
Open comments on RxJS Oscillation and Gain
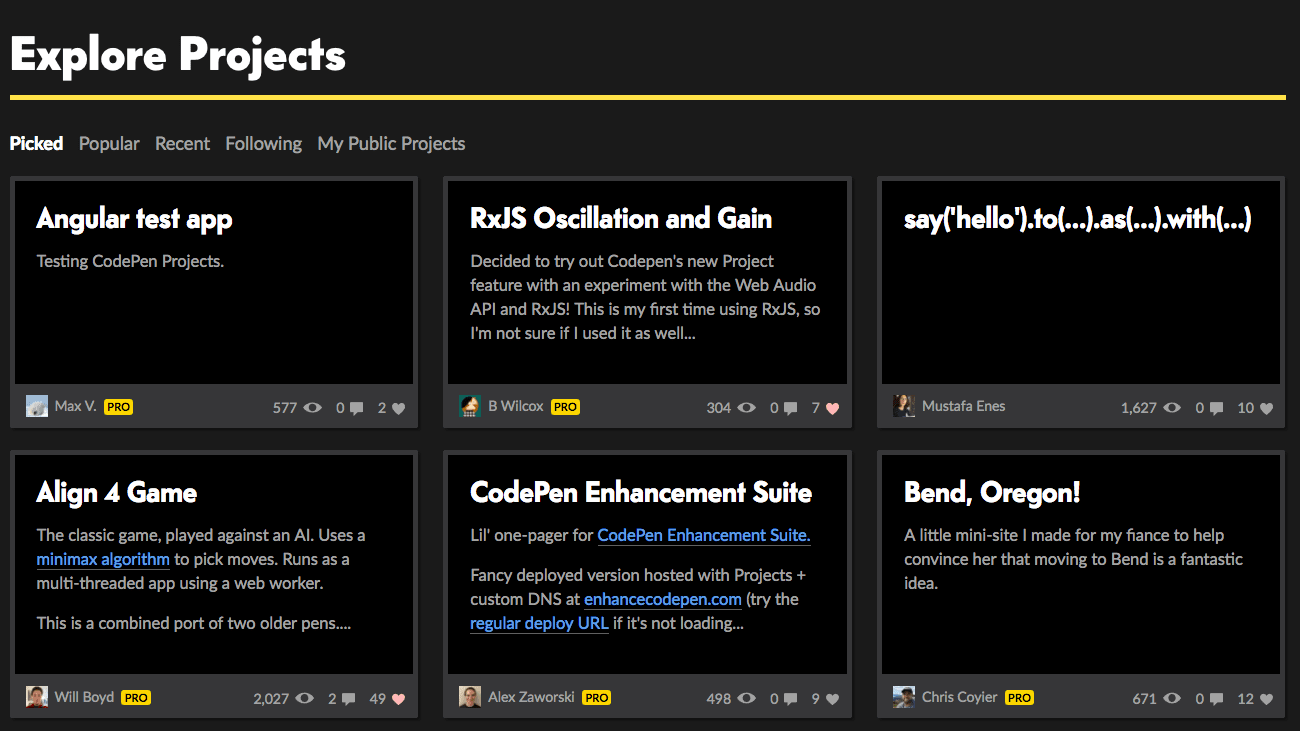coord(790,407)
